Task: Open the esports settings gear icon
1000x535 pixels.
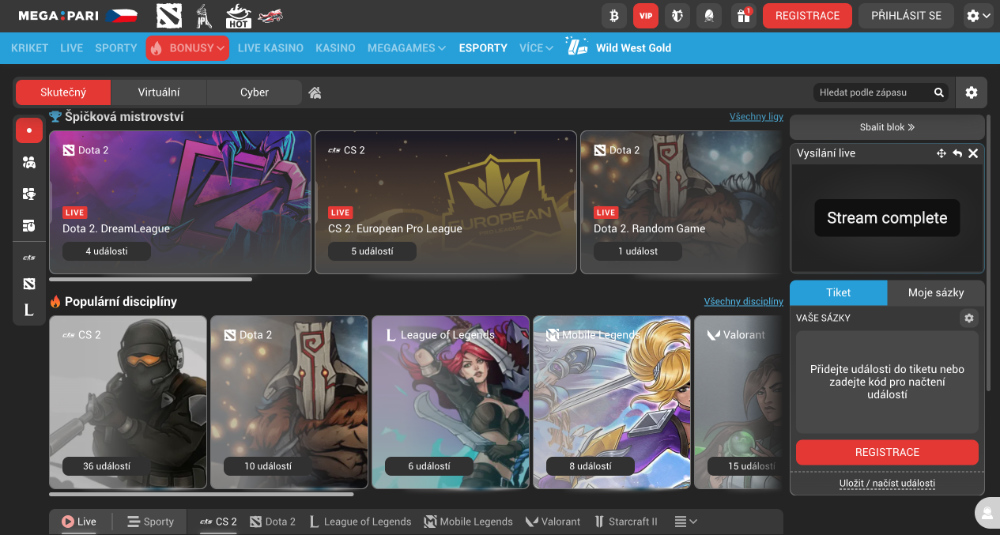Action: pyautogui.click(x=971, y=92)
